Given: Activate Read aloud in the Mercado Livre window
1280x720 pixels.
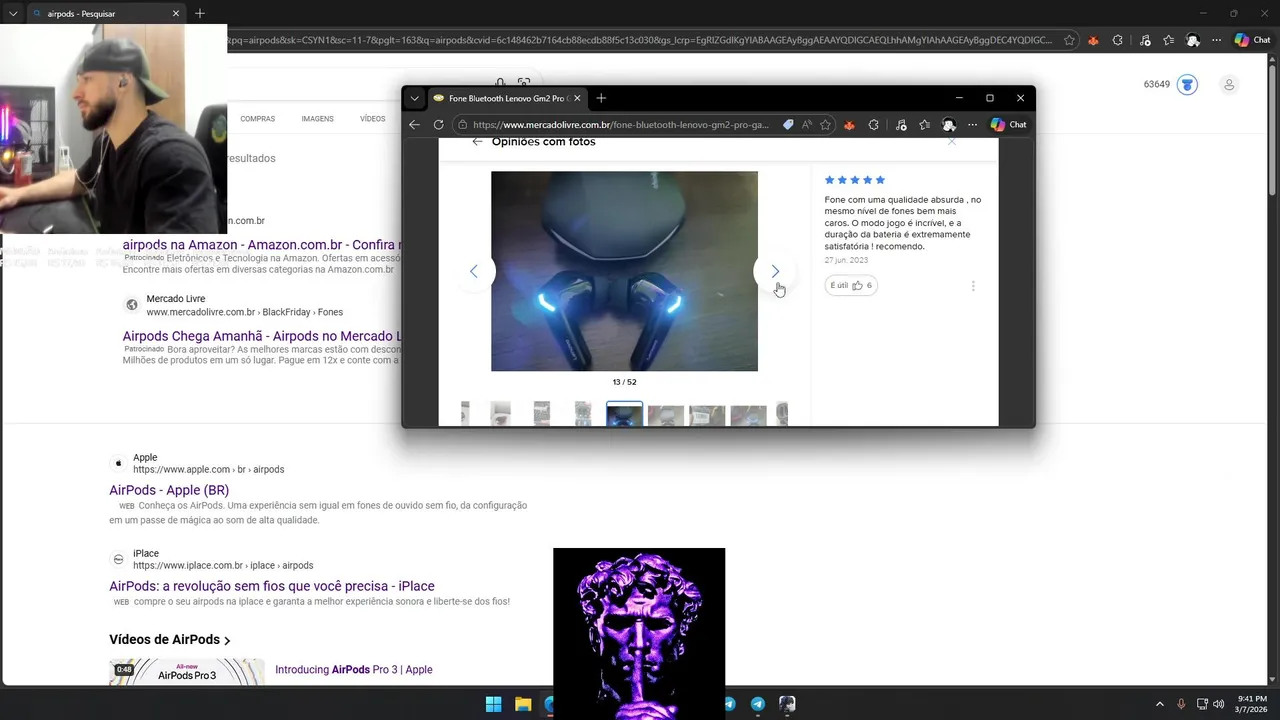Looking at the screenshot, I should pyautogui.click(x=807, y=125).
